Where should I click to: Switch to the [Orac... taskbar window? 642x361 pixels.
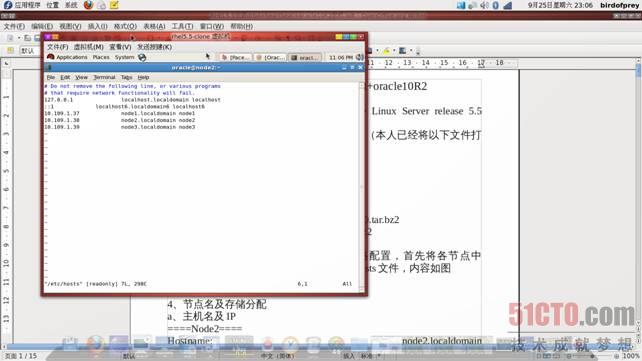tap(270, 58)
